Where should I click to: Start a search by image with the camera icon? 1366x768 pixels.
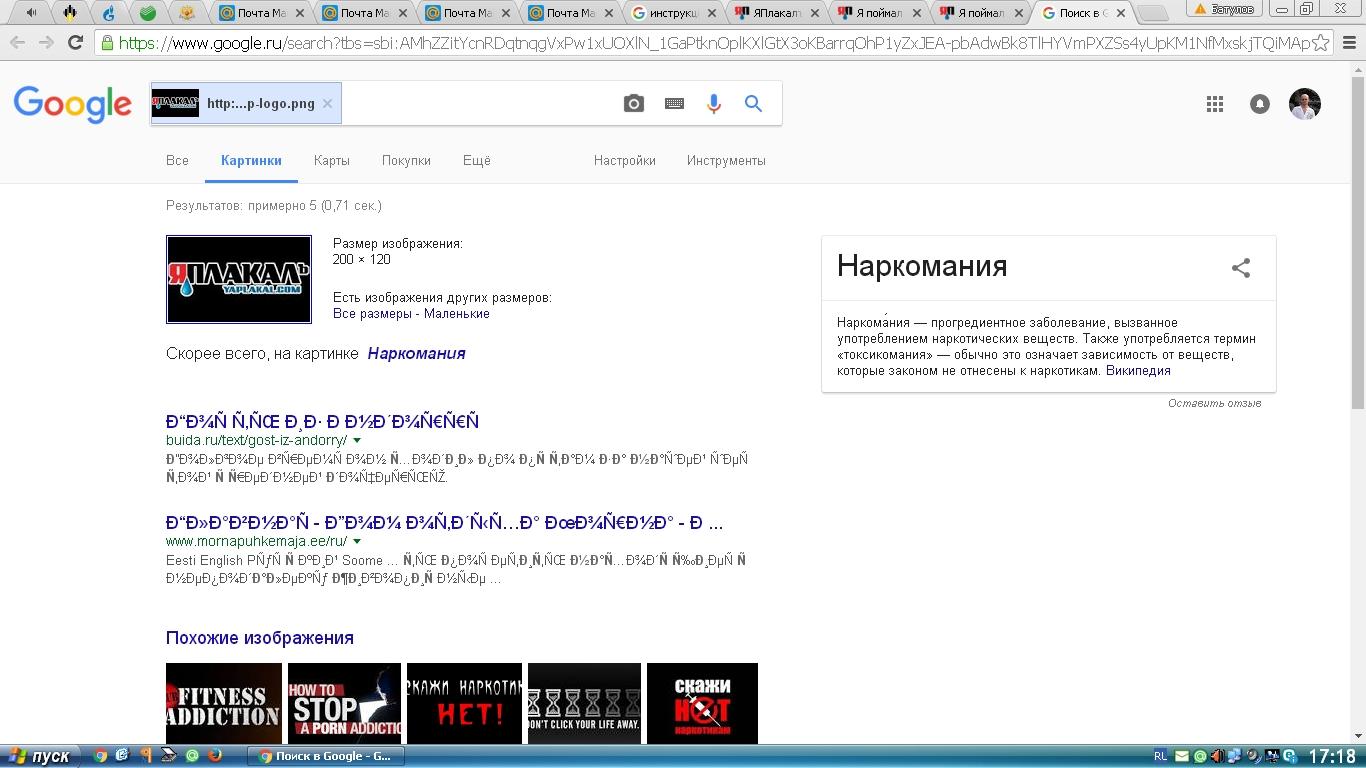click(x=634, y=104)
